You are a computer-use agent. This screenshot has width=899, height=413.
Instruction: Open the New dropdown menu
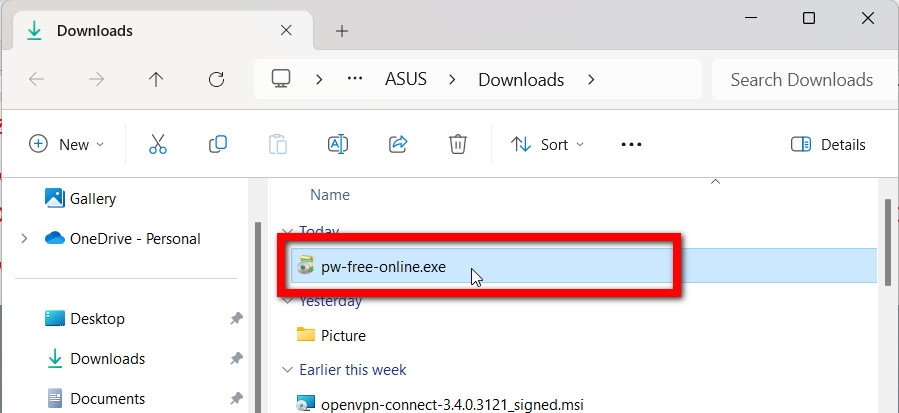pyautogui.click(x=67, y=144)
